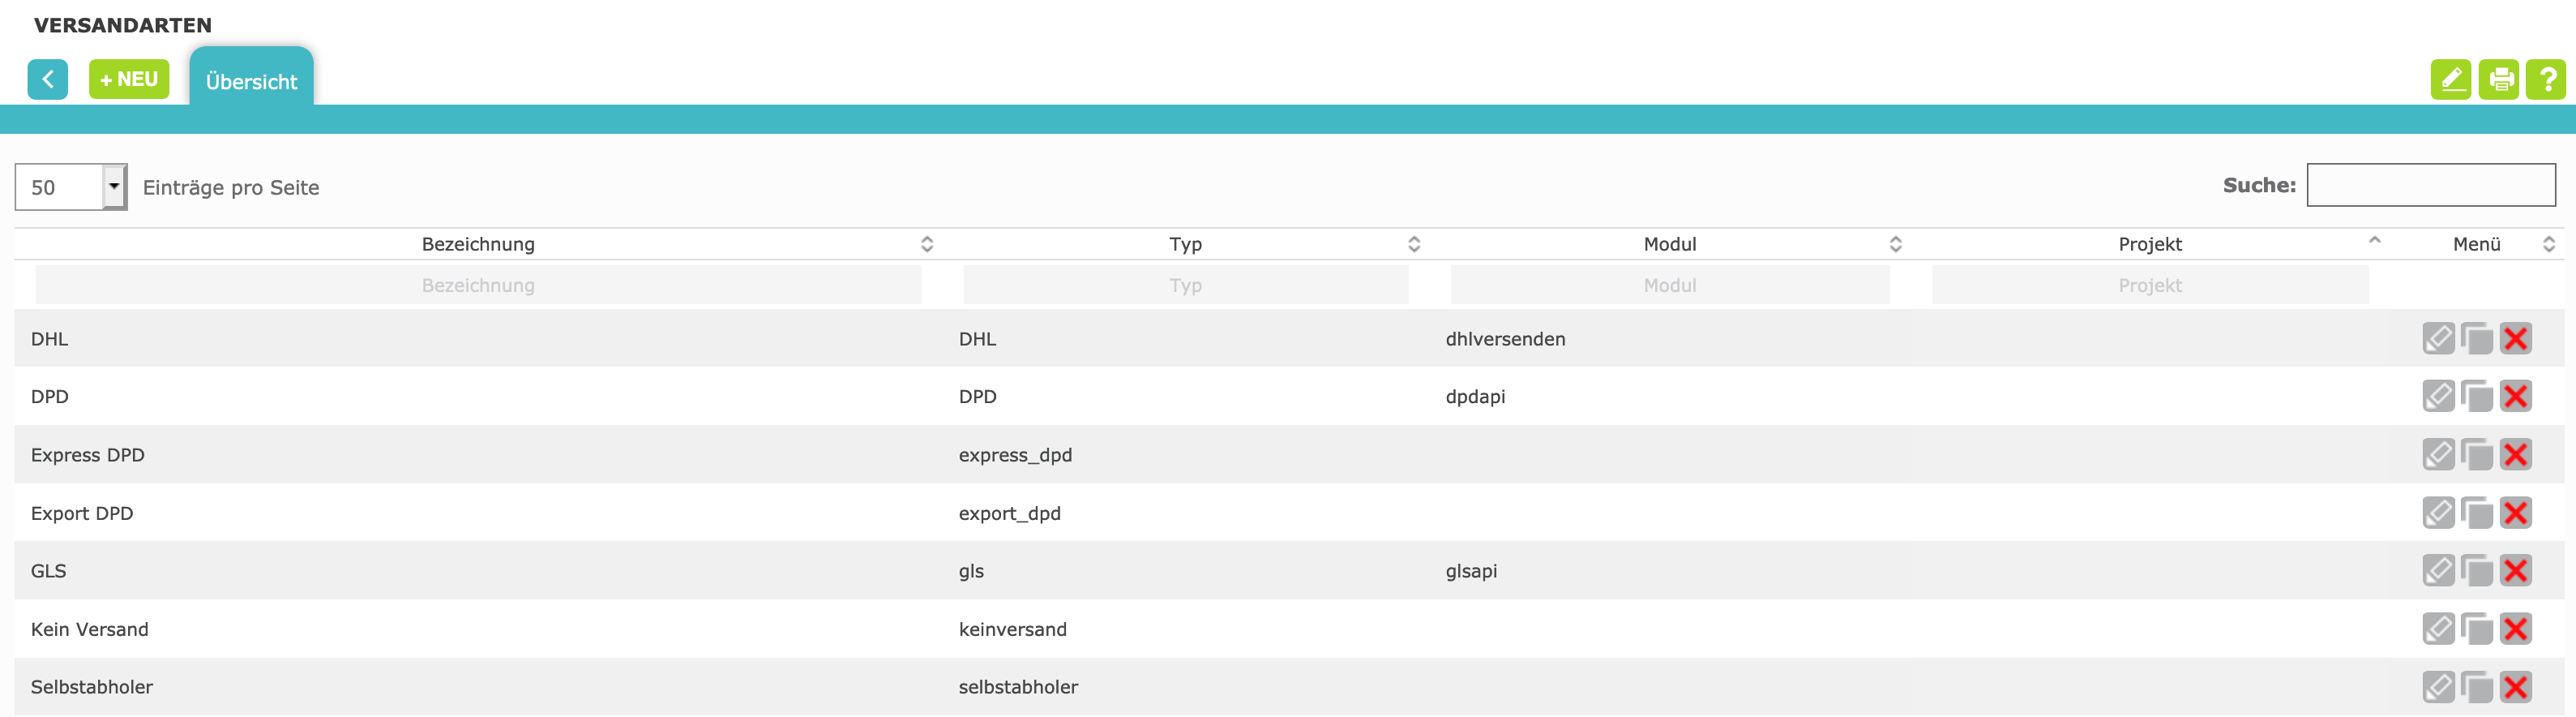Viewport: 2576px width, 717px height.
Task: Click the + NEU button
Action: (129, 79)
